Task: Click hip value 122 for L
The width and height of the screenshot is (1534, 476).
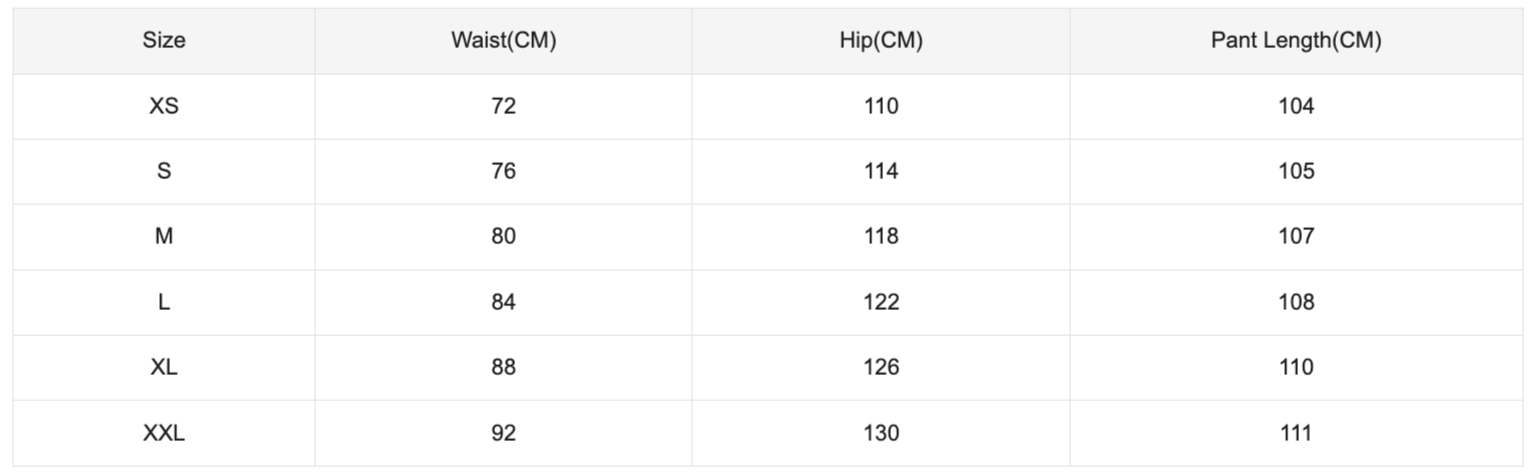Action: coord(881,302)
